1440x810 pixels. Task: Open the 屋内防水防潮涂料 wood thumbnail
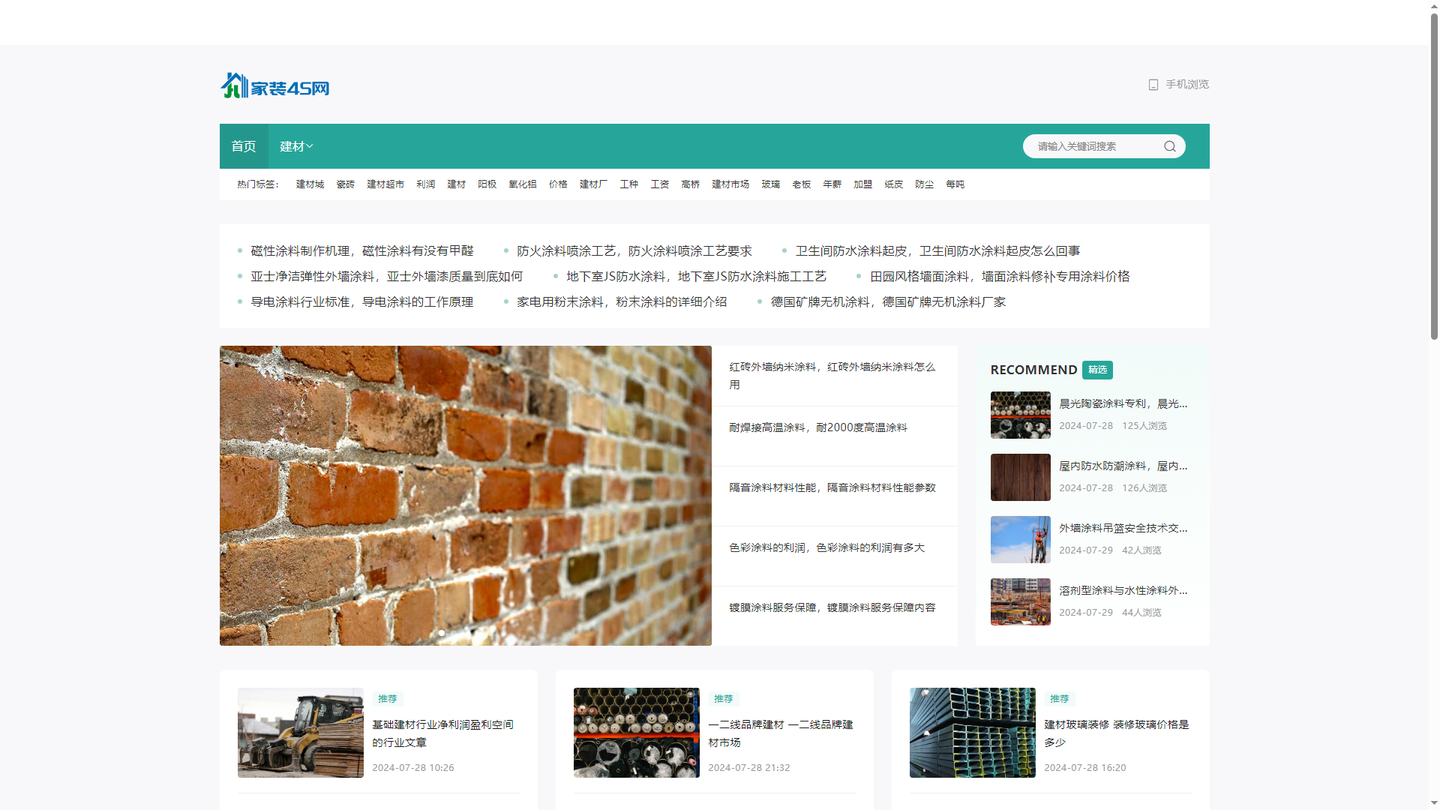1021,477
